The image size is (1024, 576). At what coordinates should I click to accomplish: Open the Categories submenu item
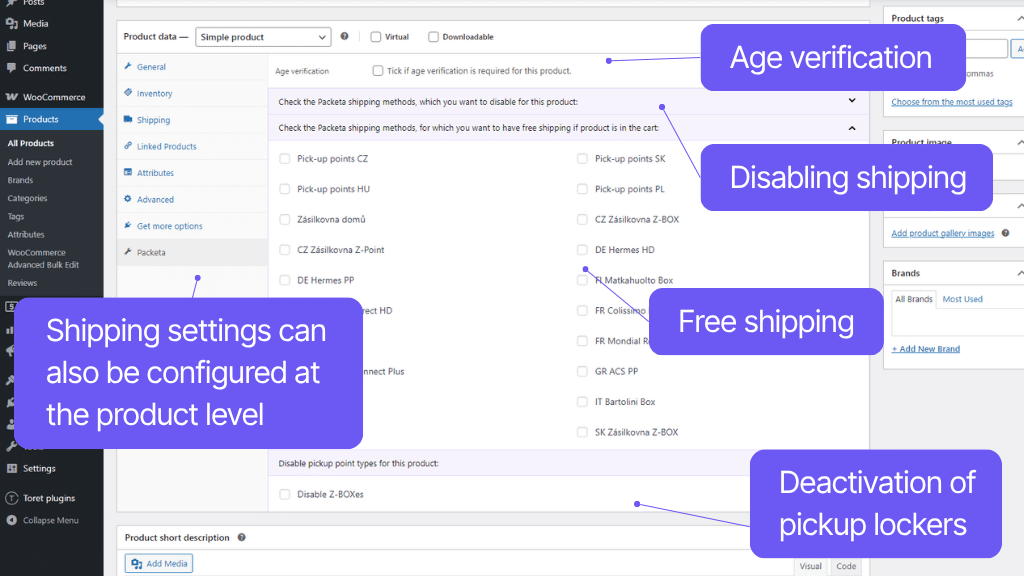click(27, 198)
